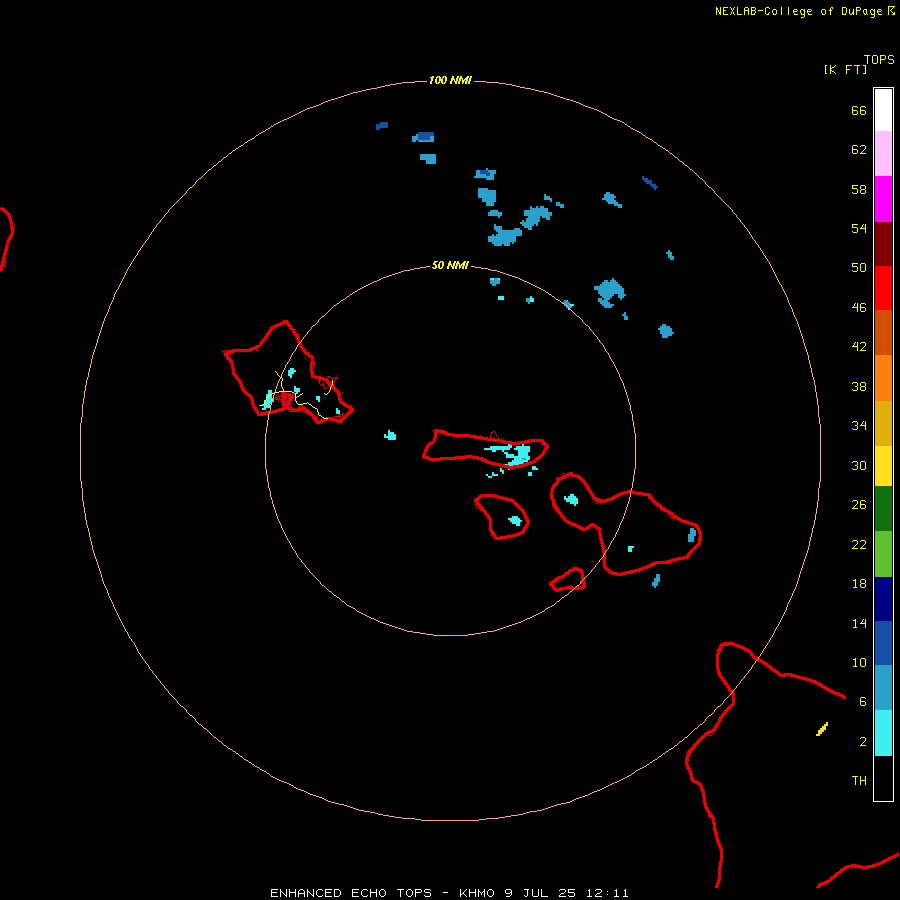This screenshot has height=900, width=900.
Task: Click the "58" legend value
Action: click(x=859, y=189)
